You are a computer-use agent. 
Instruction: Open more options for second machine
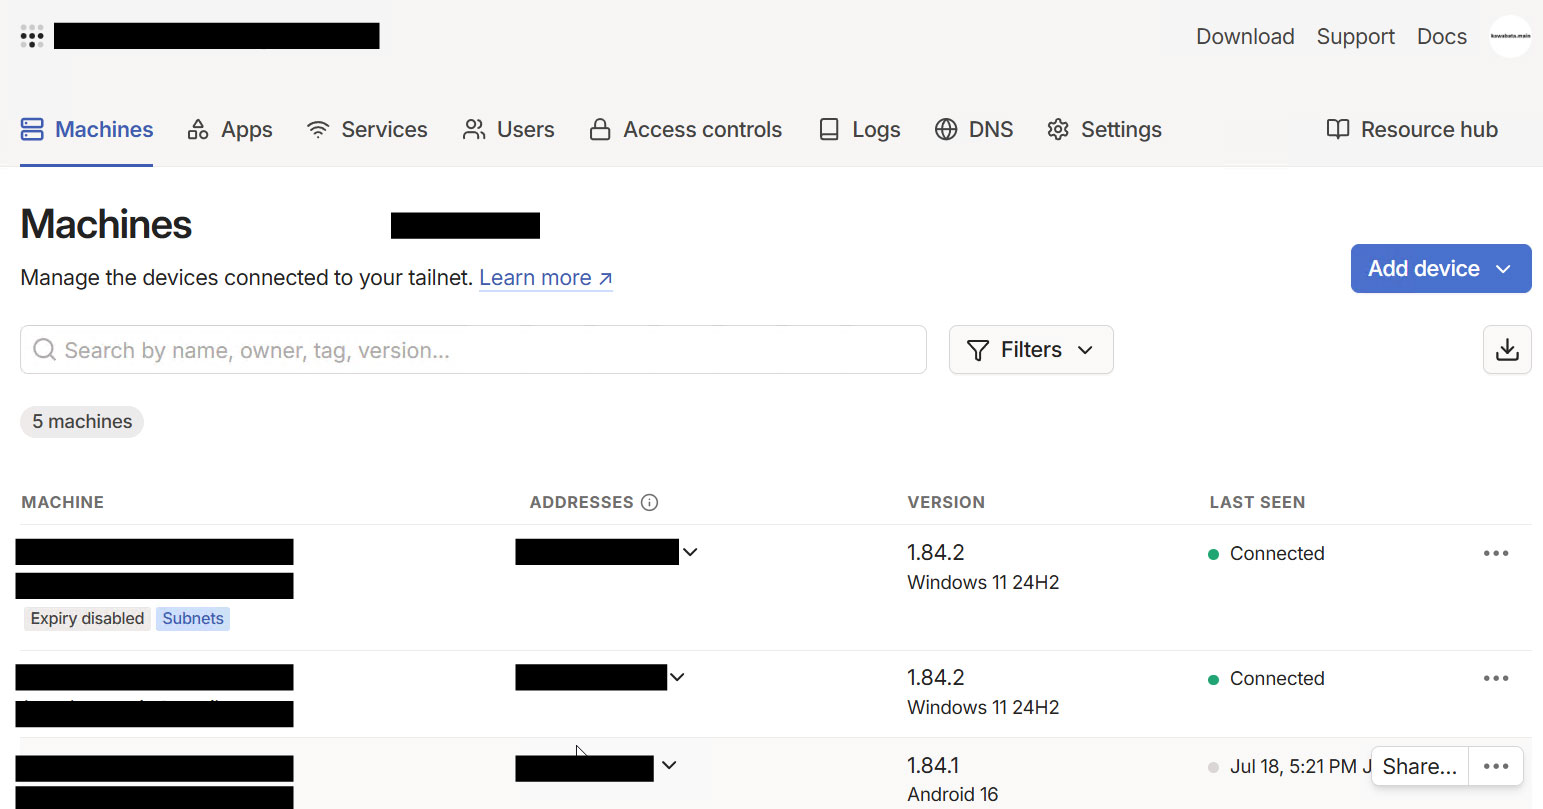pyautogui.click(x=1495, y=679)
